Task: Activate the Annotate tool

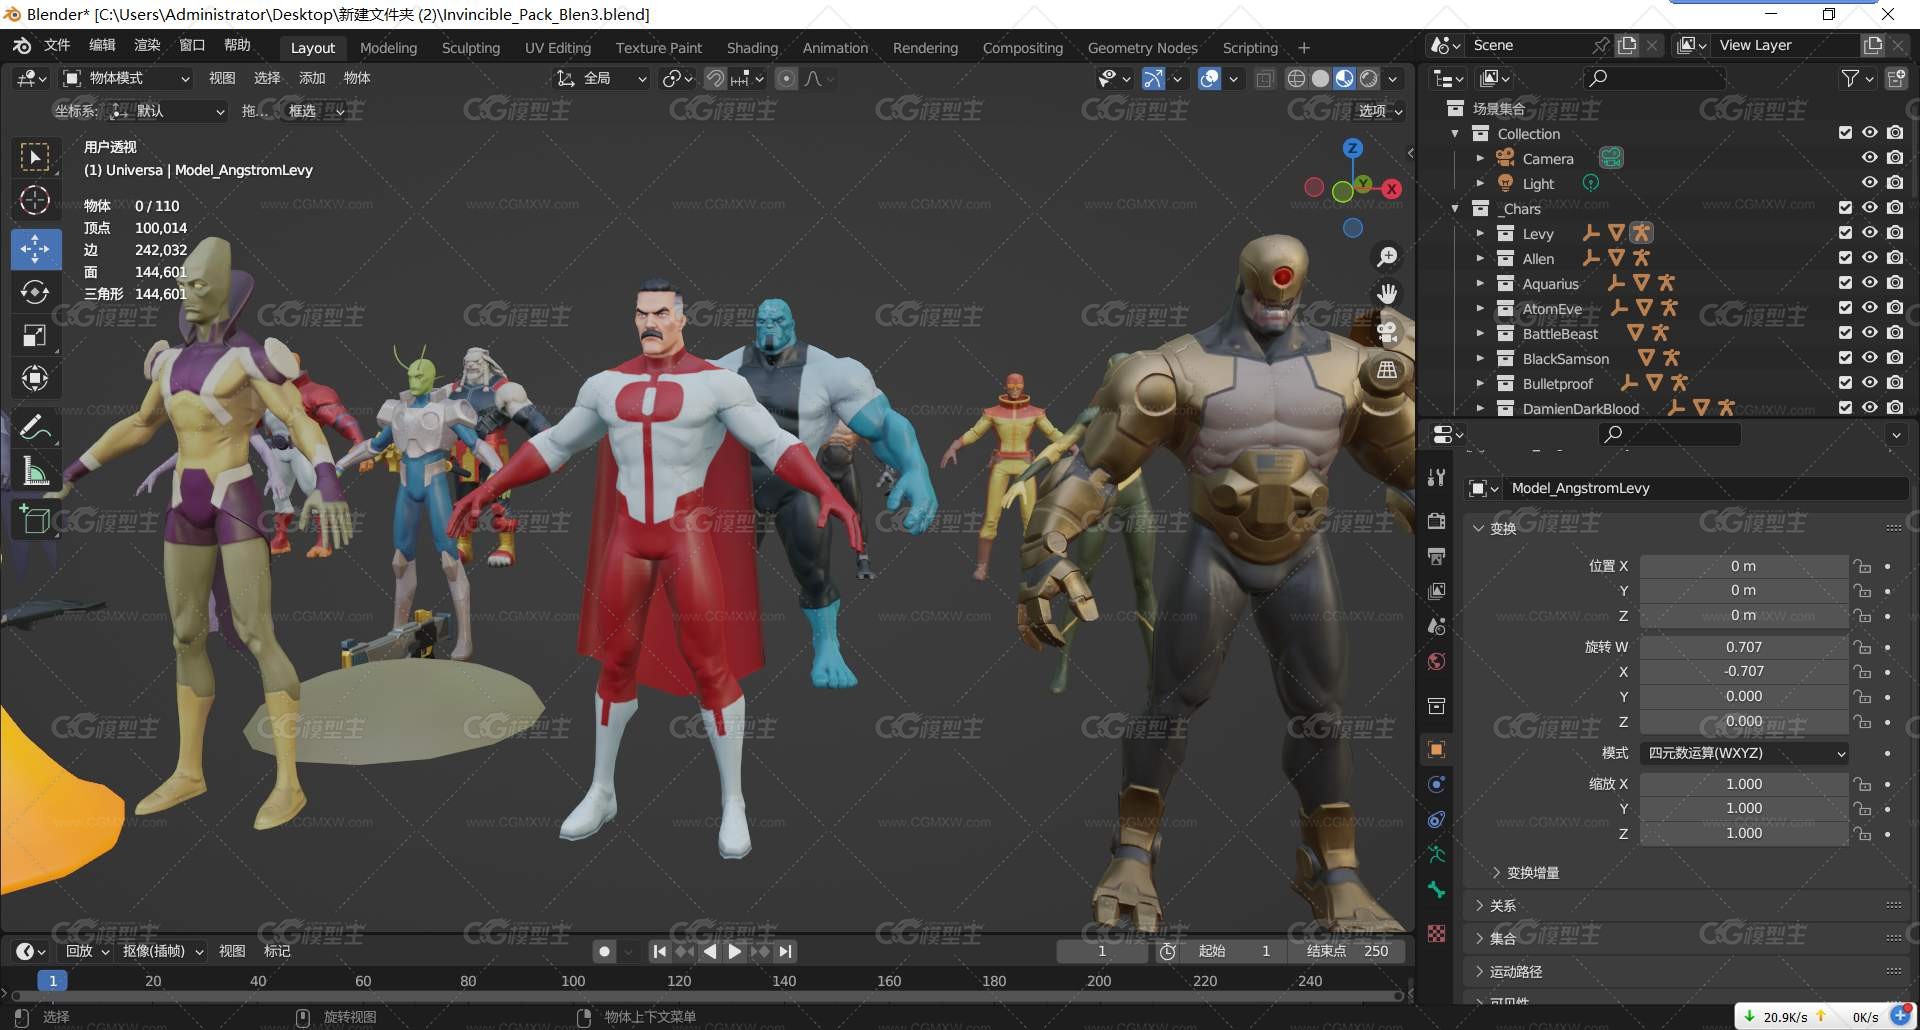Action: (x=35, y=427)
